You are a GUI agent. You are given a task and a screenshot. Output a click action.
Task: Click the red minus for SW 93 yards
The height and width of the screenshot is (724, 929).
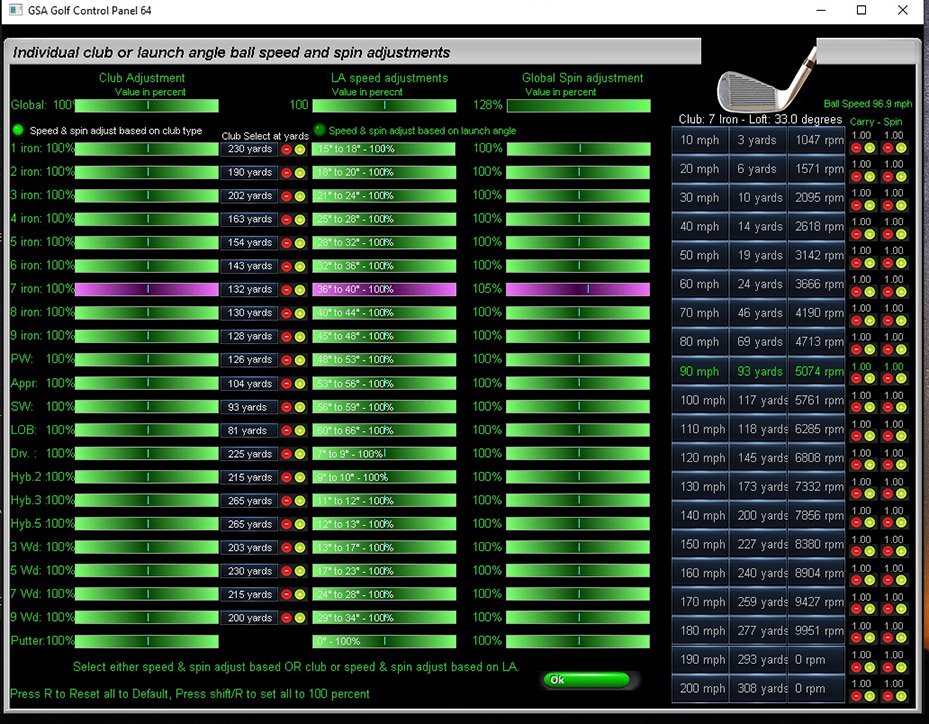[x=286, y=407]
